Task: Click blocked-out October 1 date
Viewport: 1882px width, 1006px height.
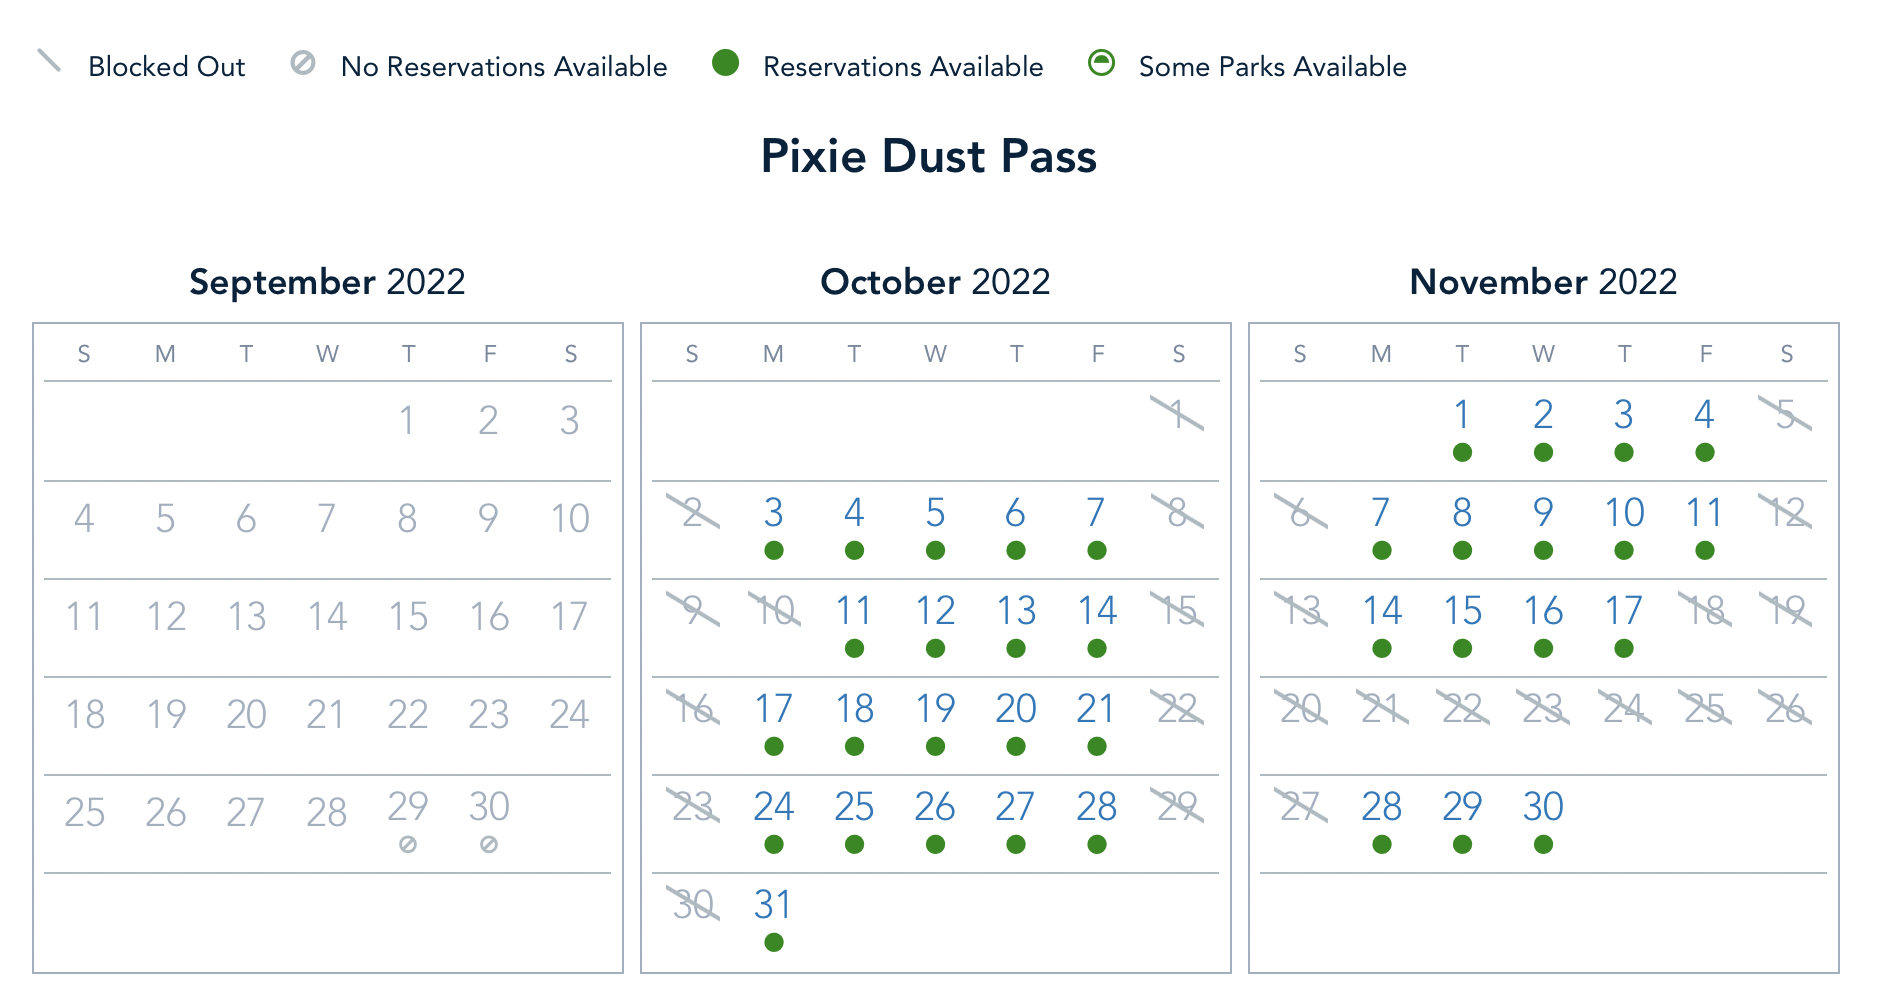Action: [x=1178, y=414]
